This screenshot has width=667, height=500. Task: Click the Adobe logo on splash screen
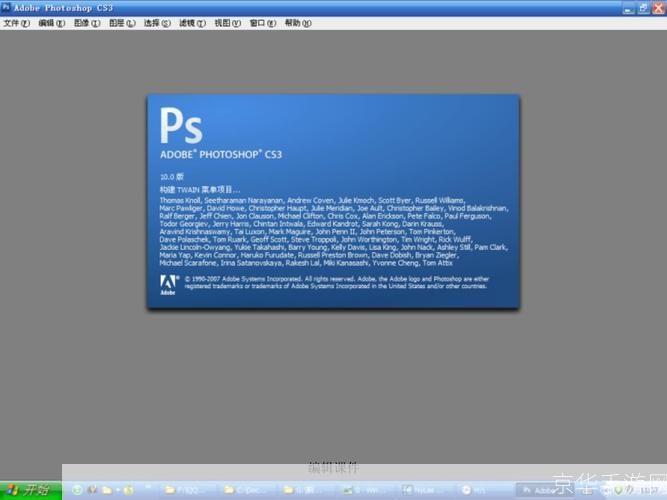[x=168, y=285]
